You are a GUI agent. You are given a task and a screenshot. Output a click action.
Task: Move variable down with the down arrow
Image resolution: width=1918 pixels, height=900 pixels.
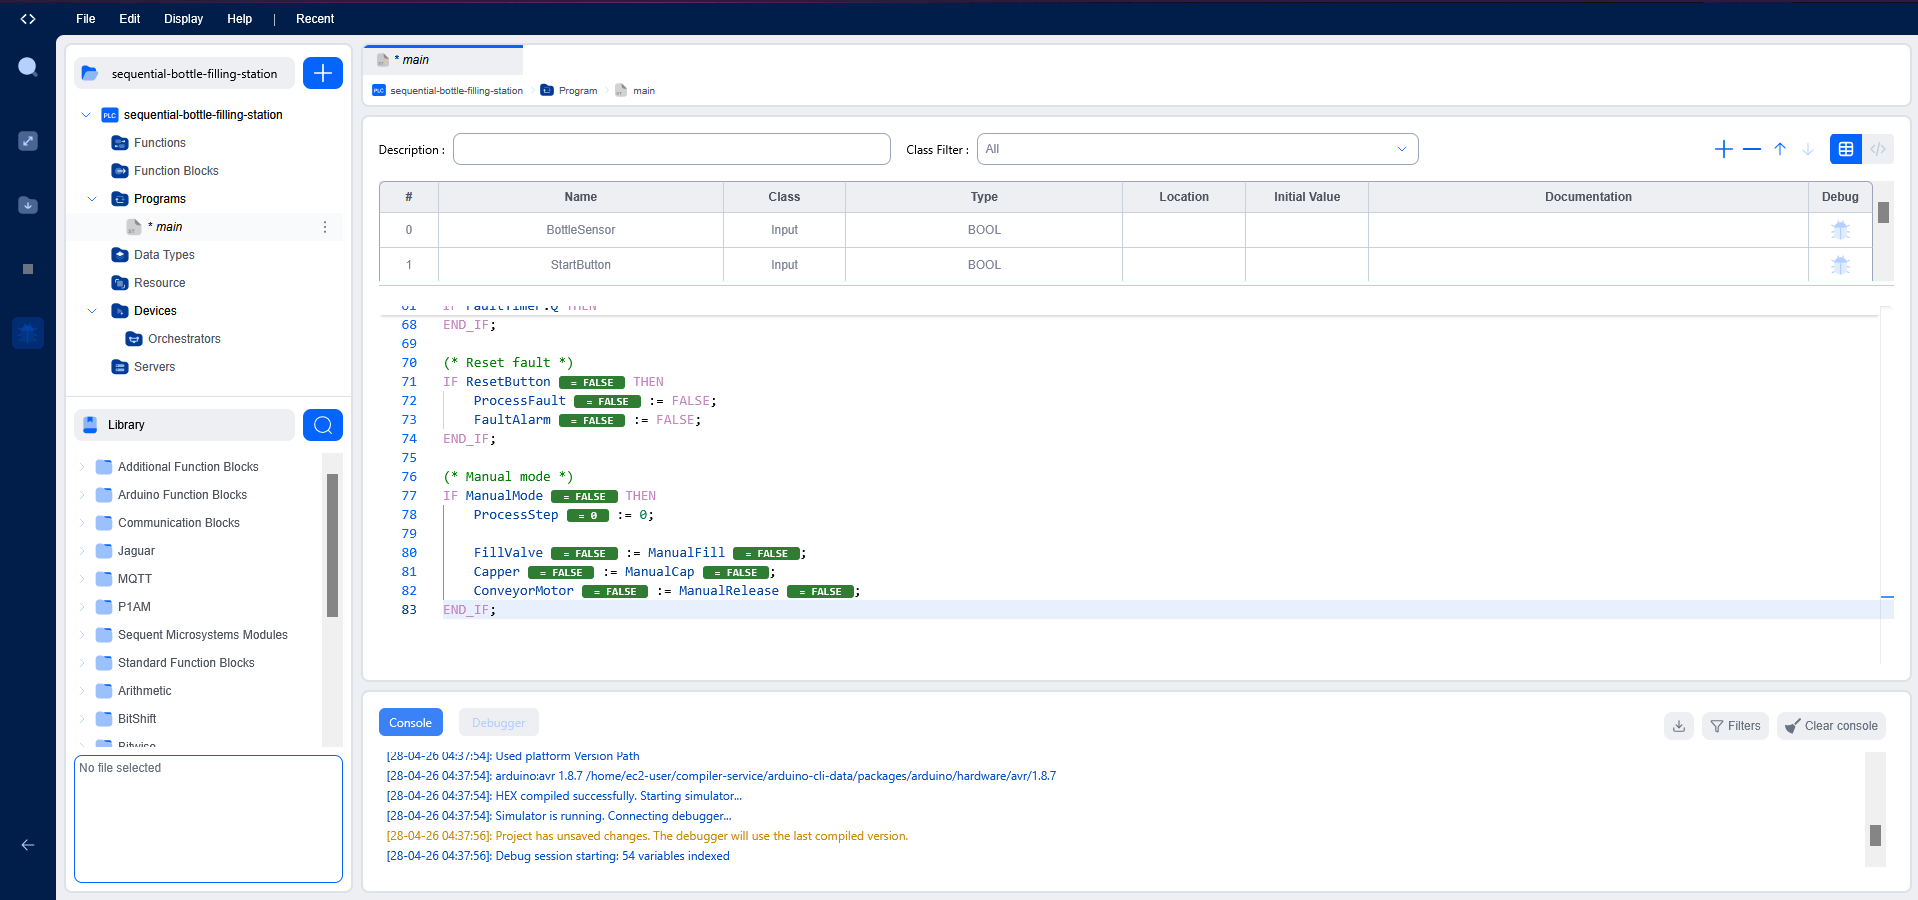(1808, 149)
